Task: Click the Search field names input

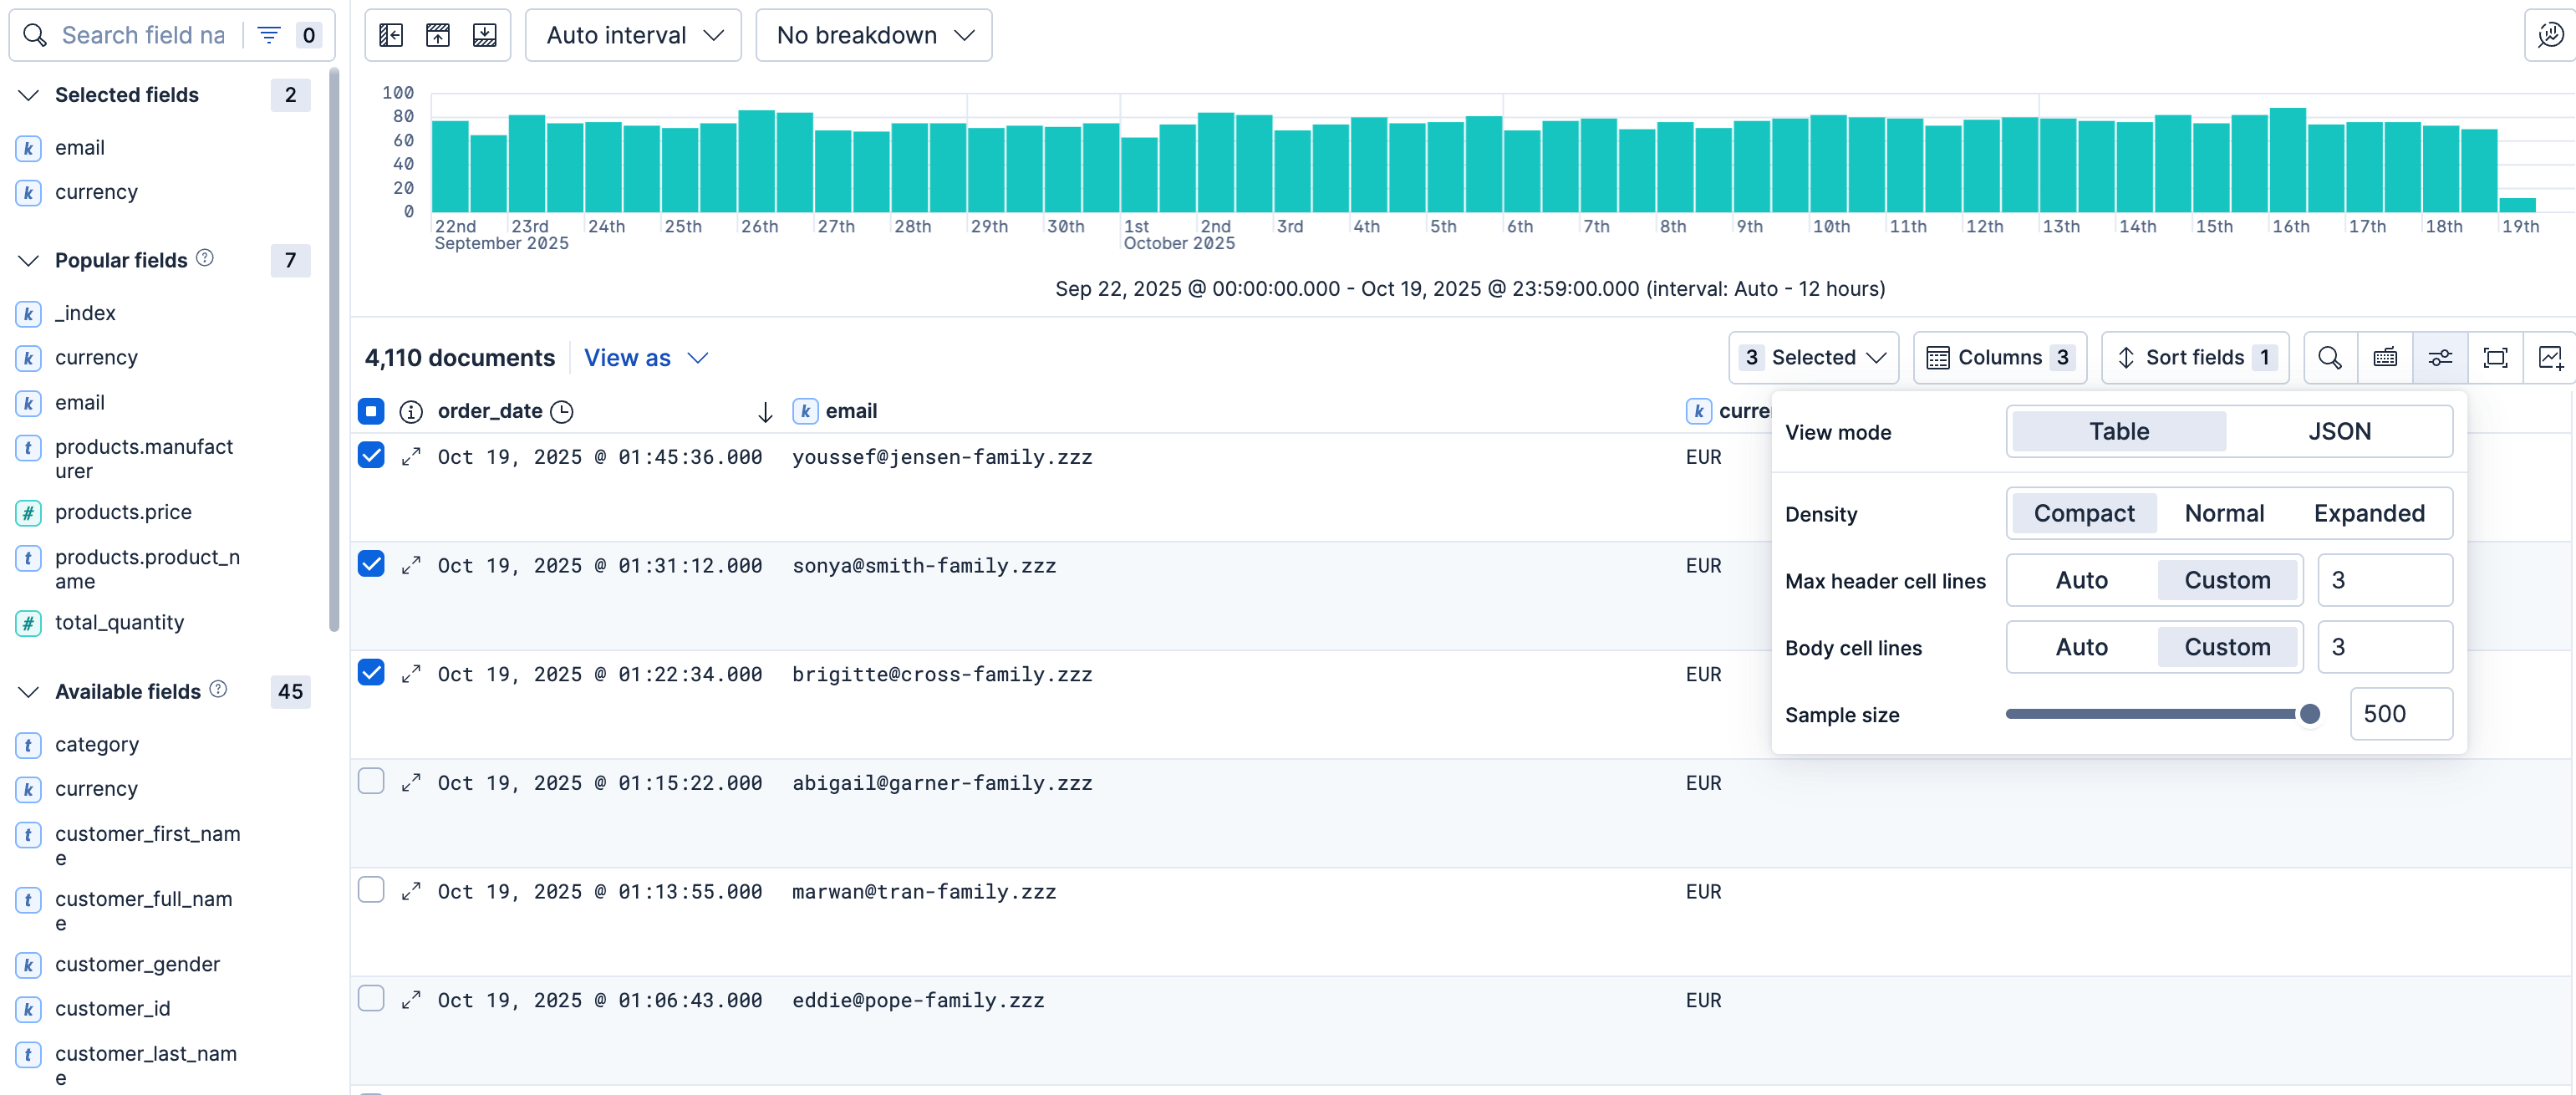Action: [144, 36]
